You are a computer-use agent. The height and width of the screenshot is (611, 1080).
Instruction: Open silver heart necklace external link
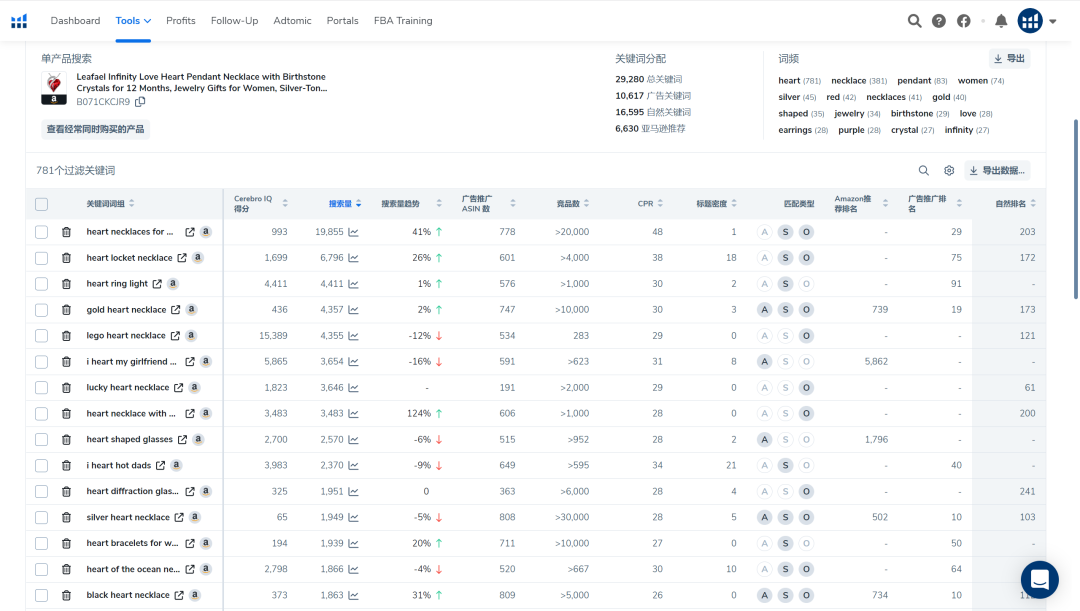[x=179, y=517]
